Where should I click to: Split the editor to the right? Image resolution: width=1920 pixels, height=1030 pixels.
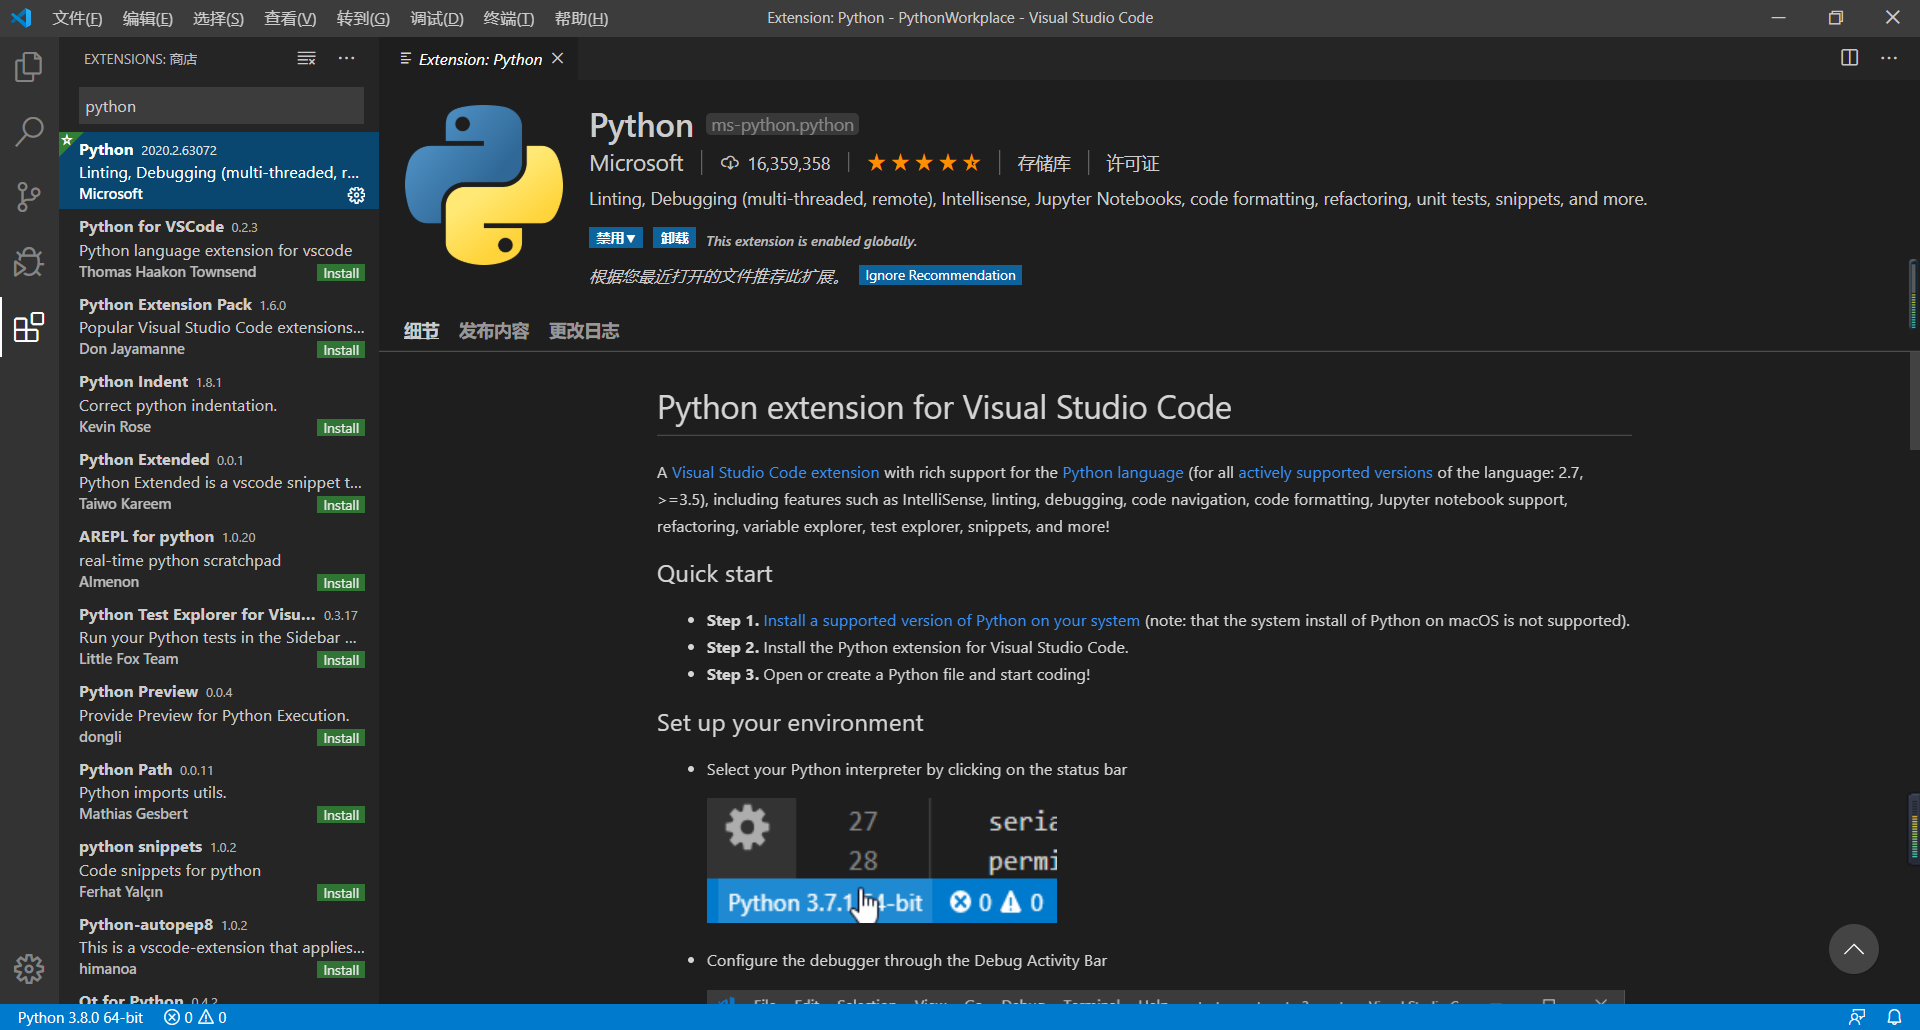click(x=1849, y=58)
